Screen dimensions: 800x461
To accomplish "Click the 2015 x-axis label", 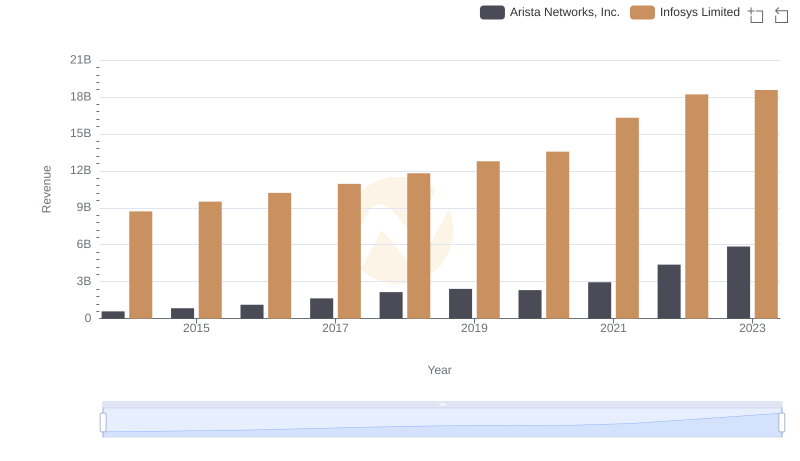I will [x=196, y=328].
